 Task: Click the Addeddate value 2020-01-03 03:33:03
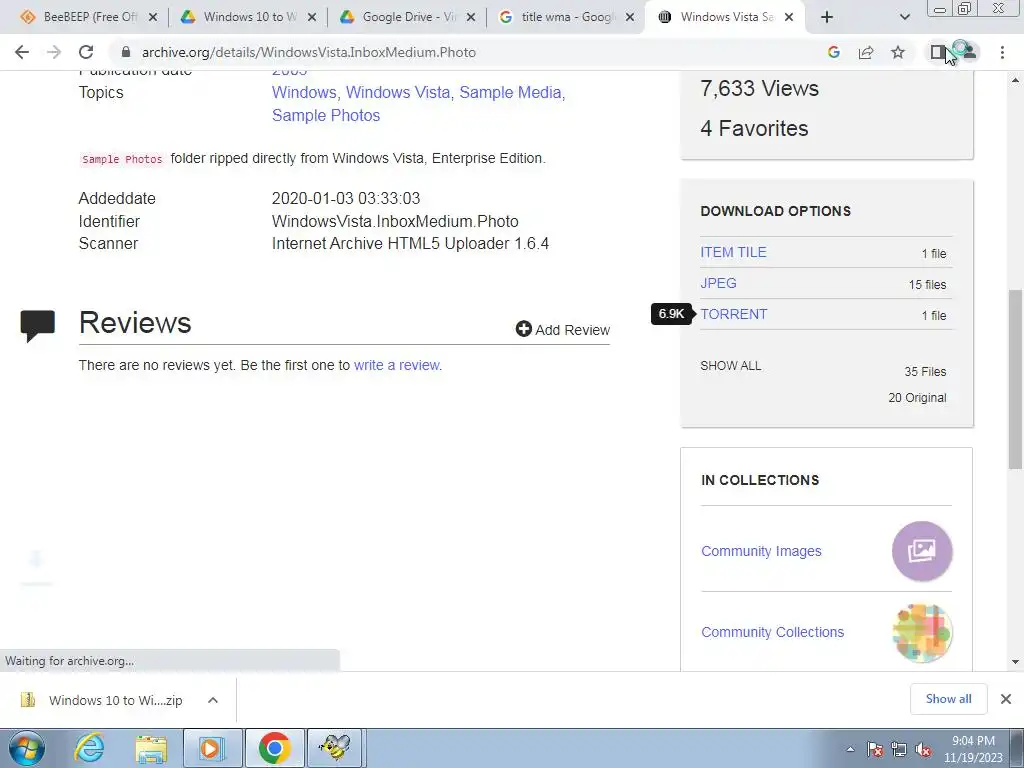[x=346, y=199]
